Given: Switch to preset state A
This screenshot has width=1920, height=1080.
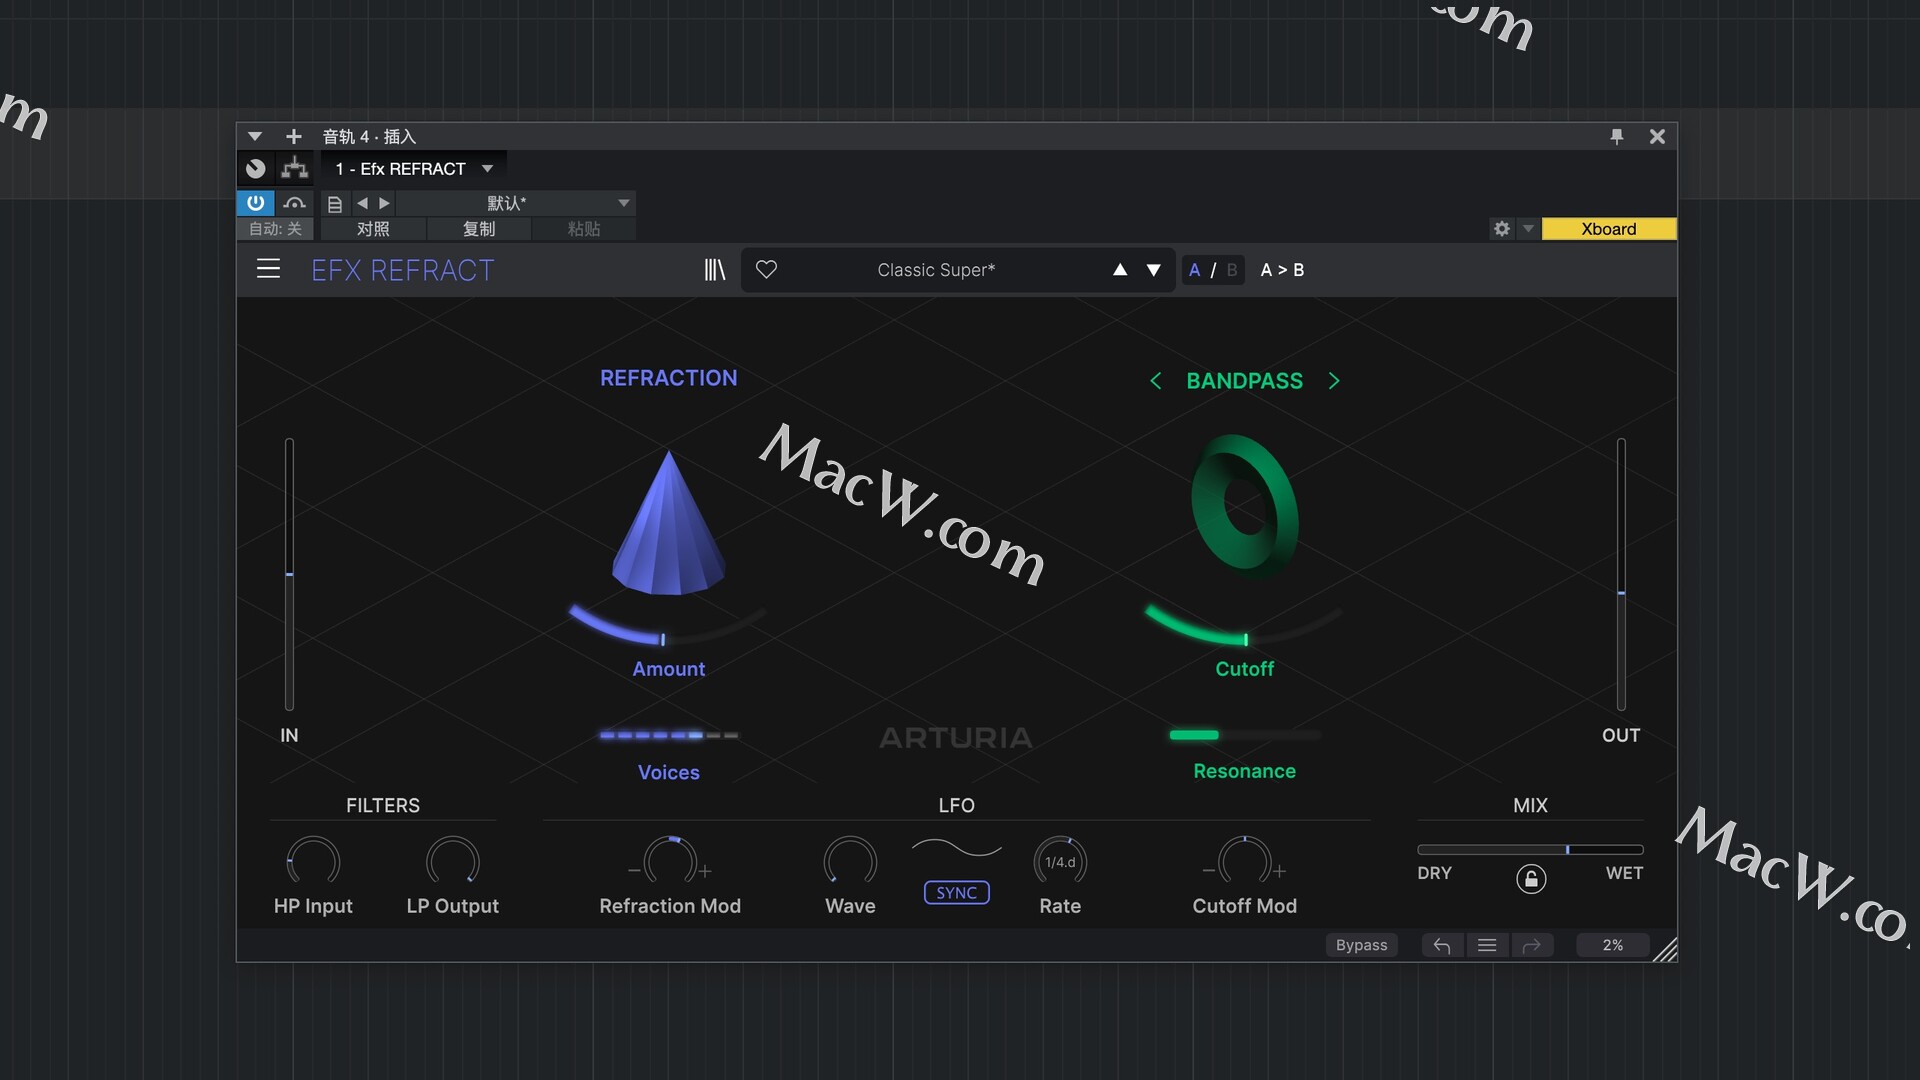Looking at the screenshot, I should pyautogui.click(x=1194, y=270).
